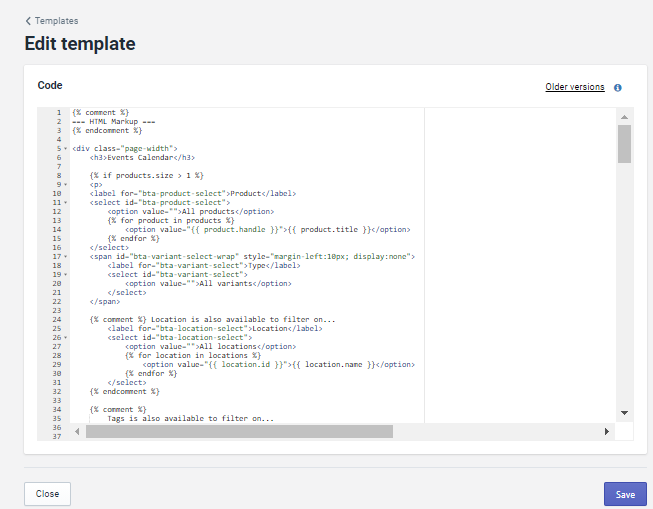Viewport: 653px width, 509px height.
Task: Click the info icon beside Older versions
Action: click(x=618, y=88)
